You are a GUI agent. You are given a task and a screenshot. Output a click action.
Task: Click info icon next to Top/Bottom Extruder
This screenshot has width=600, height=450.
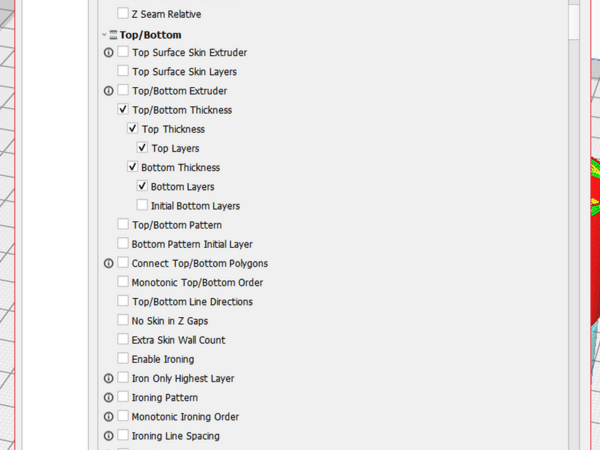109,91
